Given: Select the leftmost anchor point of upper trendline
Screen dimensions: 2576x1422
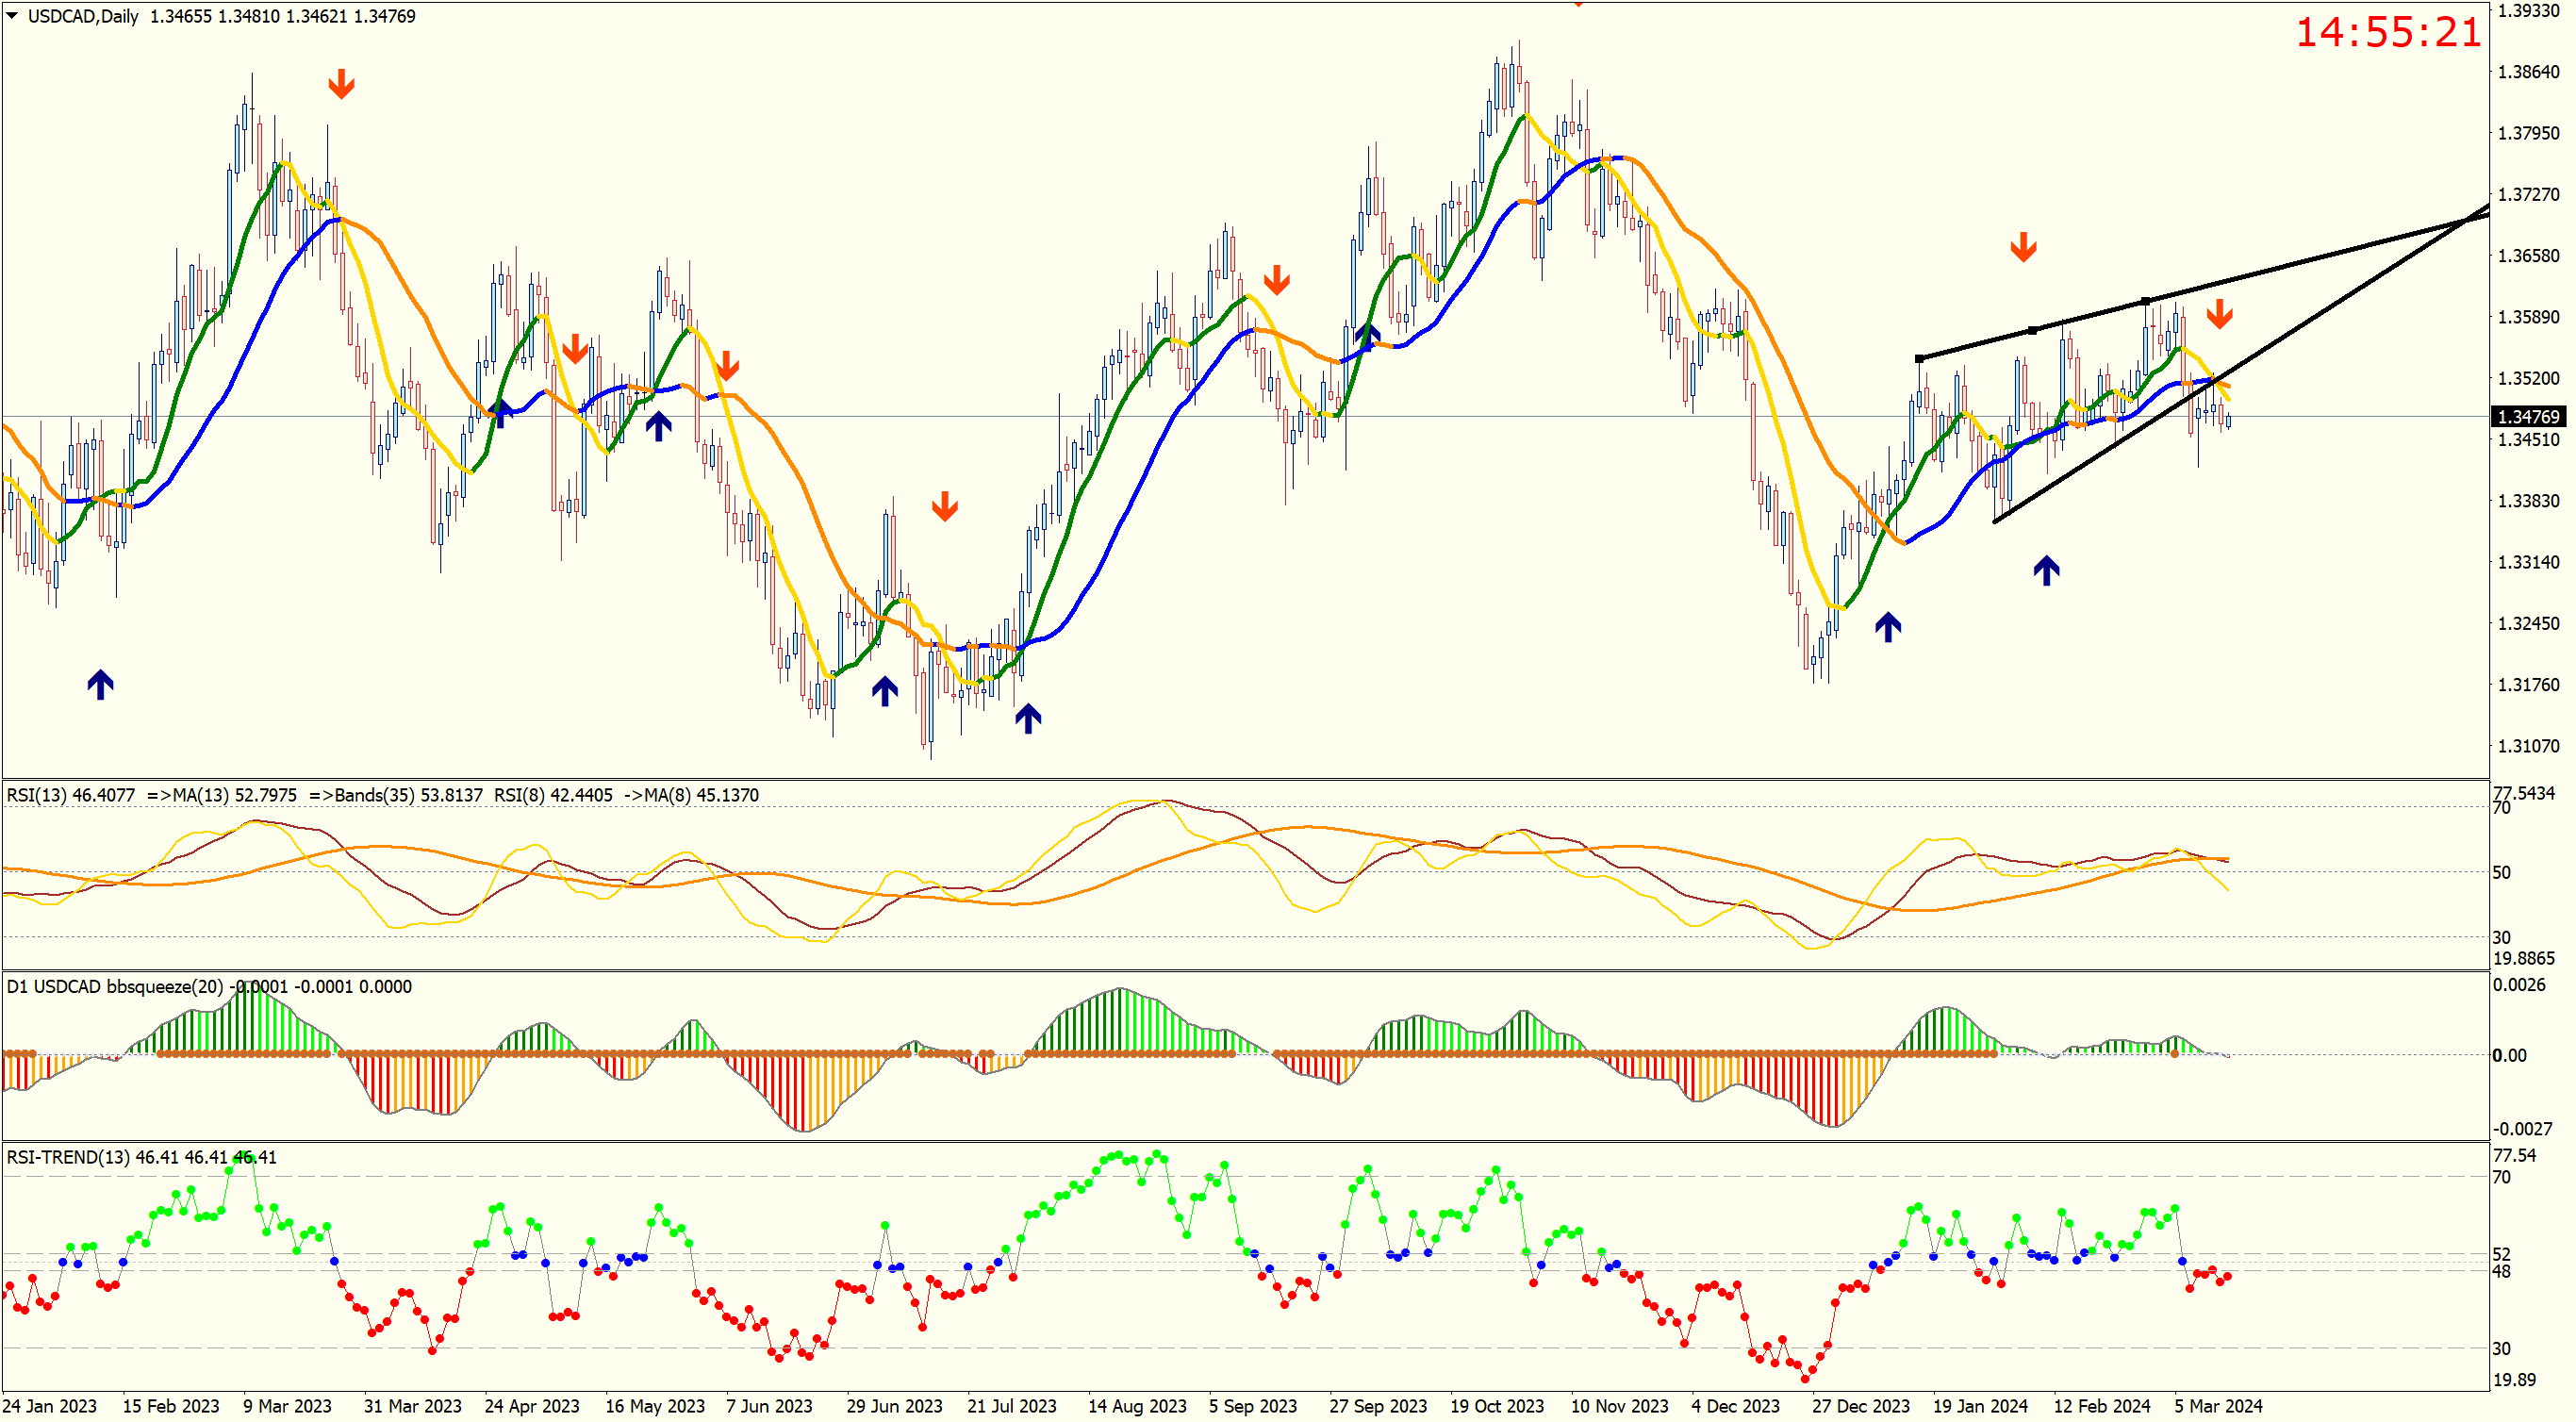Looking at the screenshot, I should coord(1919,358).
